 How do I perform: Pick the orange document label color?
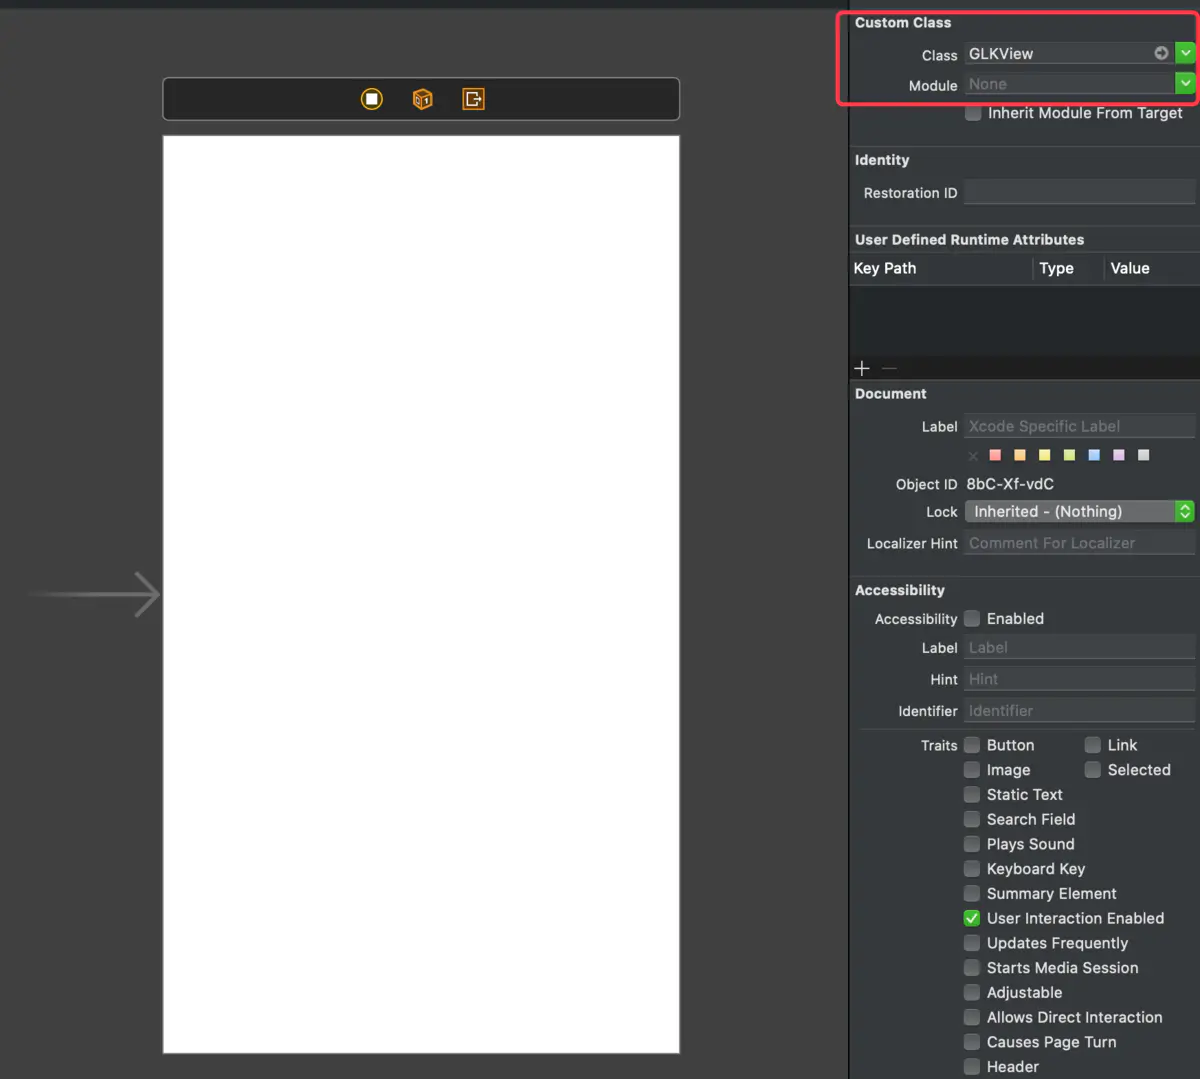(1020, 455)
